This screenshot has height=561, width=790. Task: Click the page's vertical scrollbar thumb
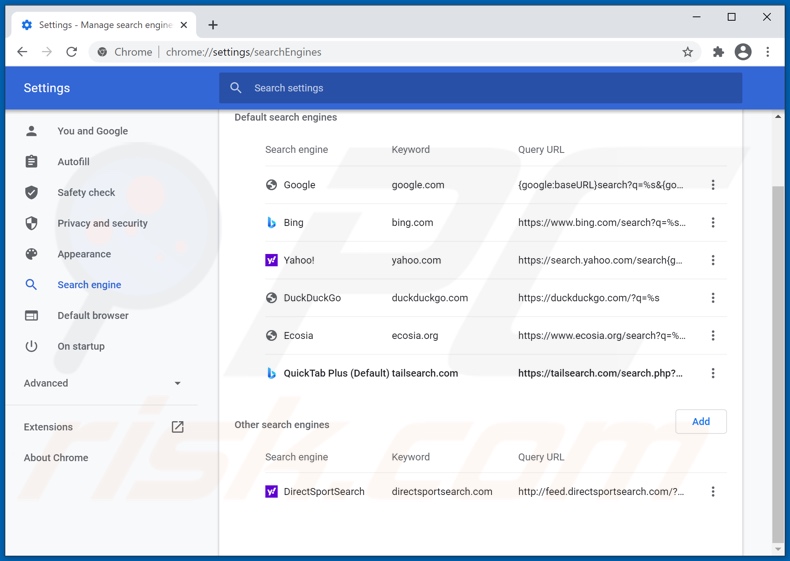(x=778, y=363)
